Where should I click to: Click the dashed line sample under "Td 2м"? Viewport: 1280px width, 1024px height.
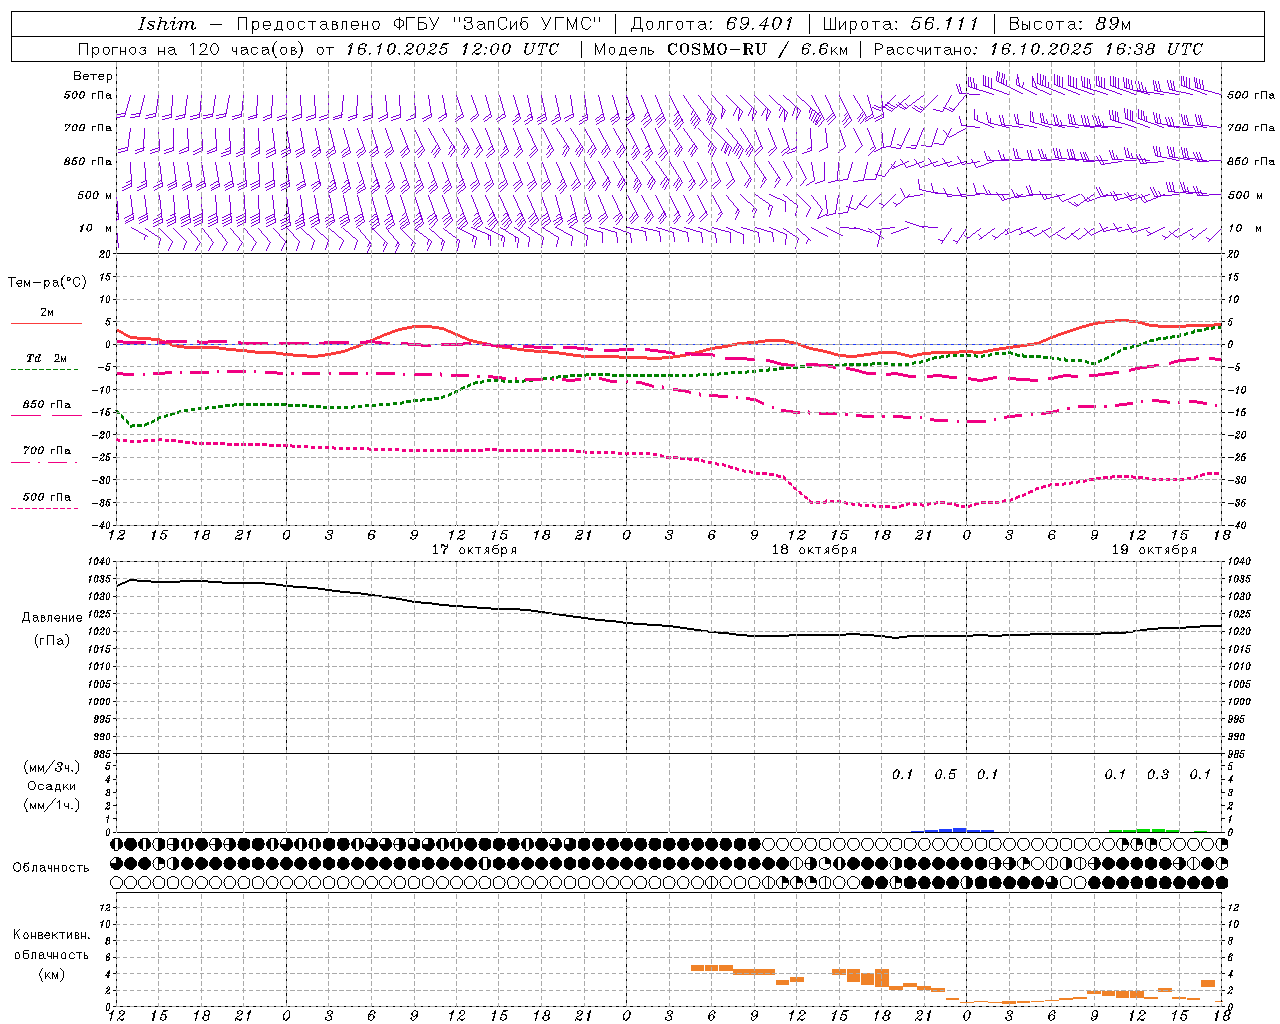(46, 370)
